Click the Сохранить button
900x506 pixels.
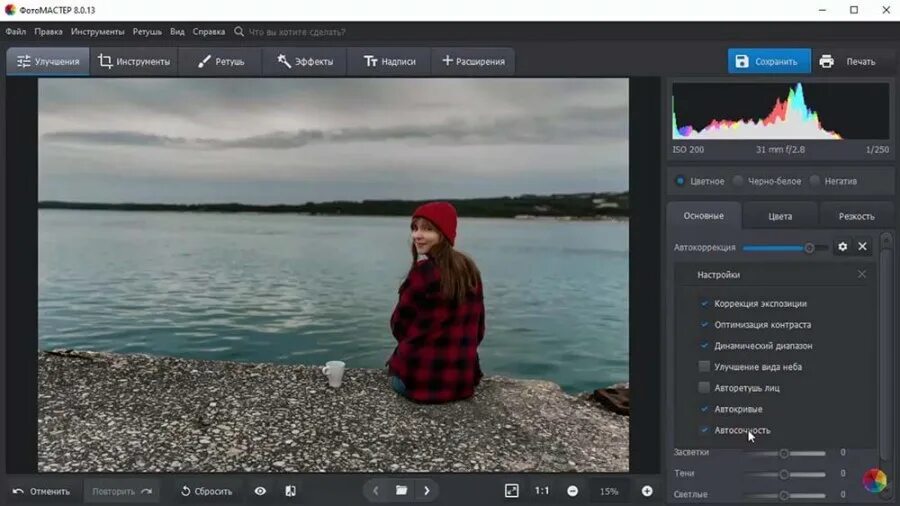pyautogui.click(x=768, y=61)
